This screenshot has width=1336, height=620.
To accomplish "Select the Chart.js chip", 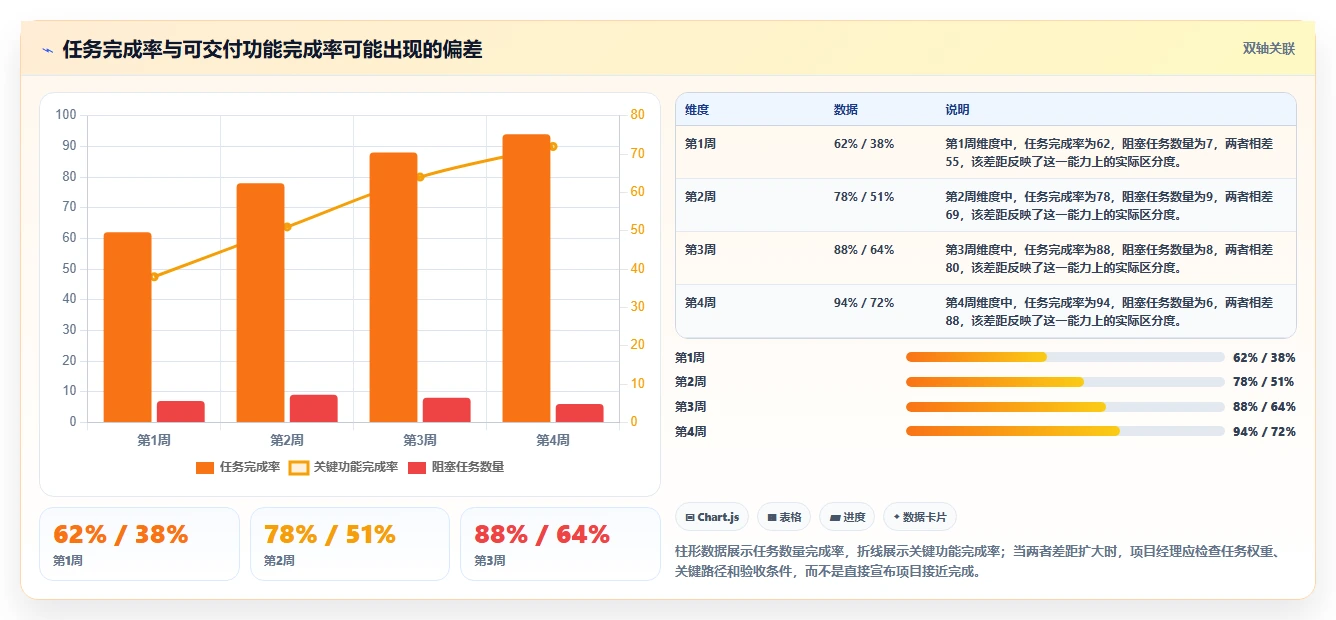I will 712,517.
